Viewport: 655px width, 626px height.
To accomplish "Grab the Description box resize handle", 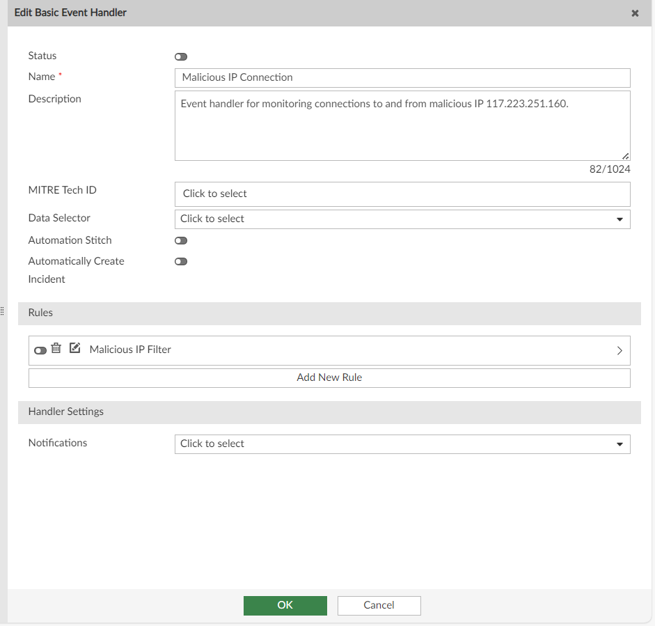I will [625, 156].
